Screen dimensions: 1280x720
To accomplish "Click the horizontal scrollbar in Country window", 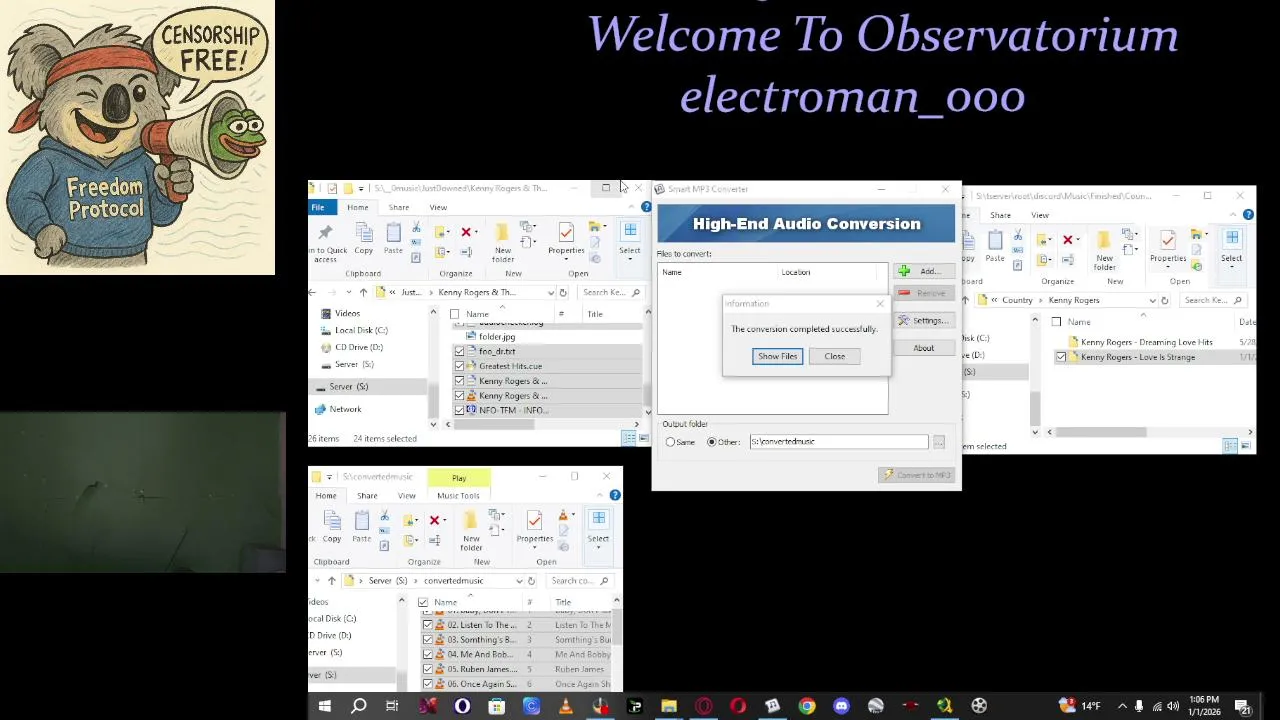I will pos(1102,432).
